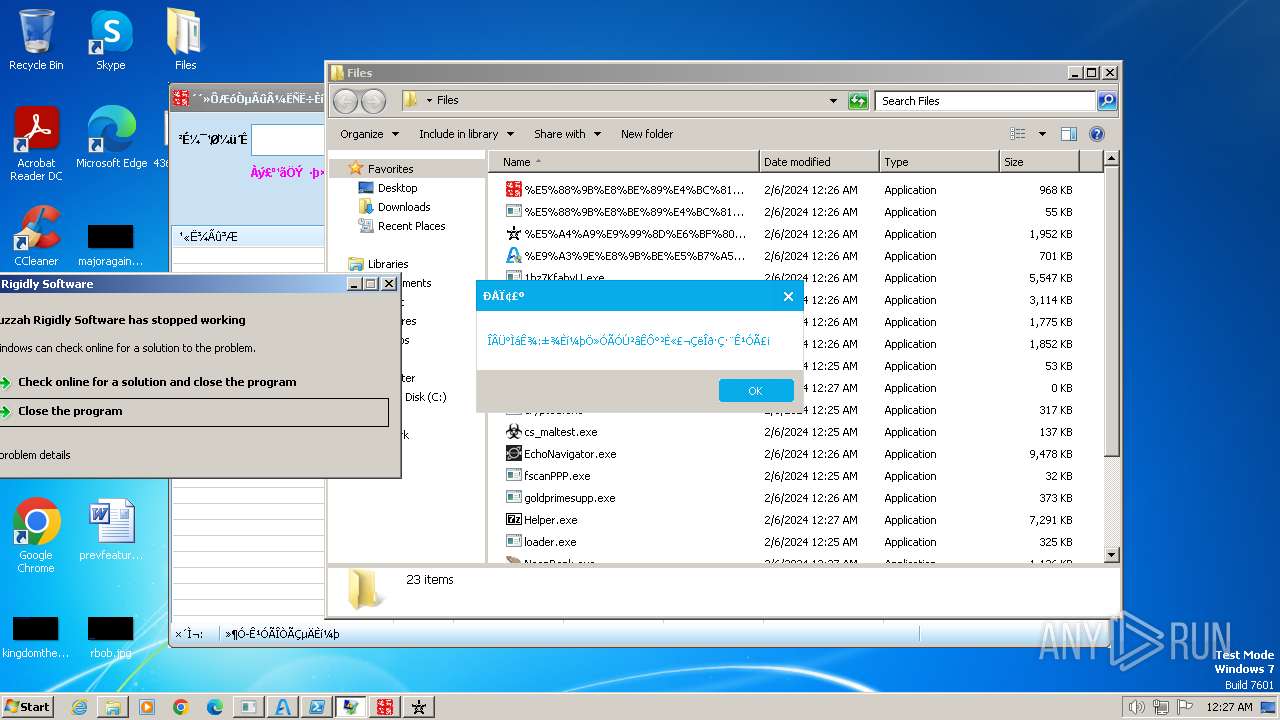Screen dimensions: 1280x720
Task: Click the volume icon in system tray
Action: (1136, 707)
